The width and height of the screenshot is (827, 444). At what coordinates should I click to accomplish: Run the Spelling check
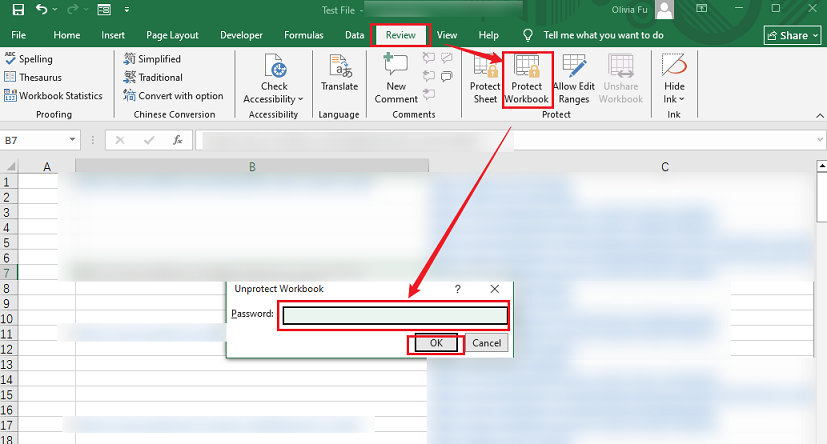click(x=29, y=59)
